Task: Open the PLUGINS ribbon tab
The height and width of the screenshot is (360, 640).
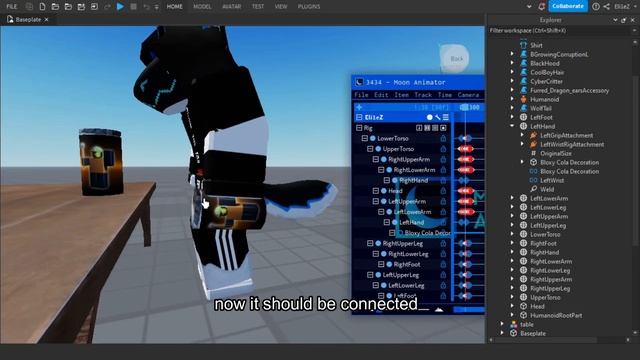Action: (x=309, y=7)
